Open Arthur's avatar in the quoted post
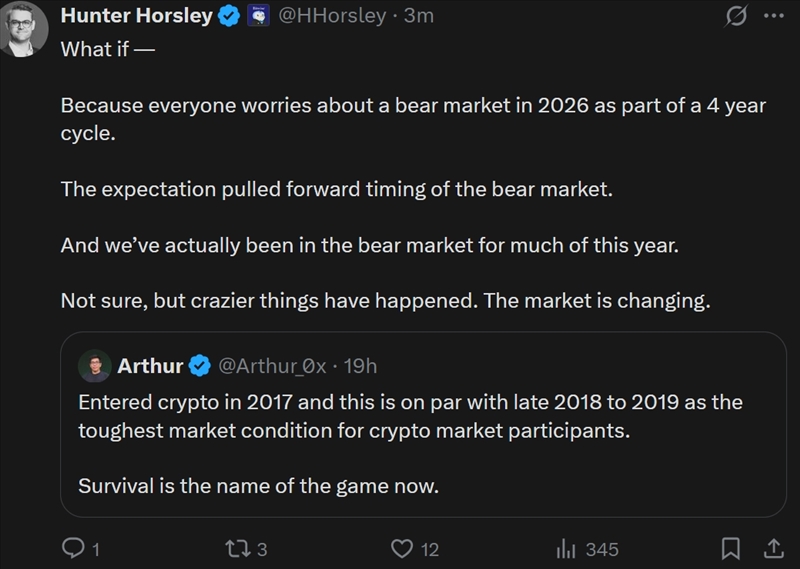Viewport: 800px width, 569px height. tap(95, 366)
